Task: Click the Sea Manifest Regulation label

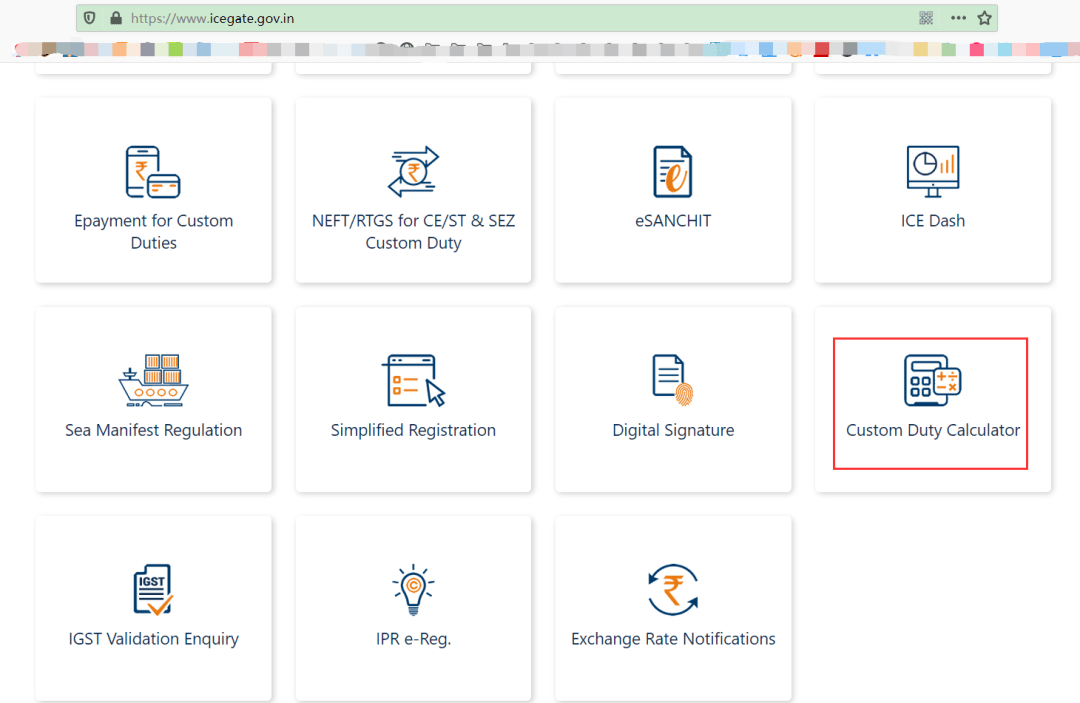Action: [153, 430]
